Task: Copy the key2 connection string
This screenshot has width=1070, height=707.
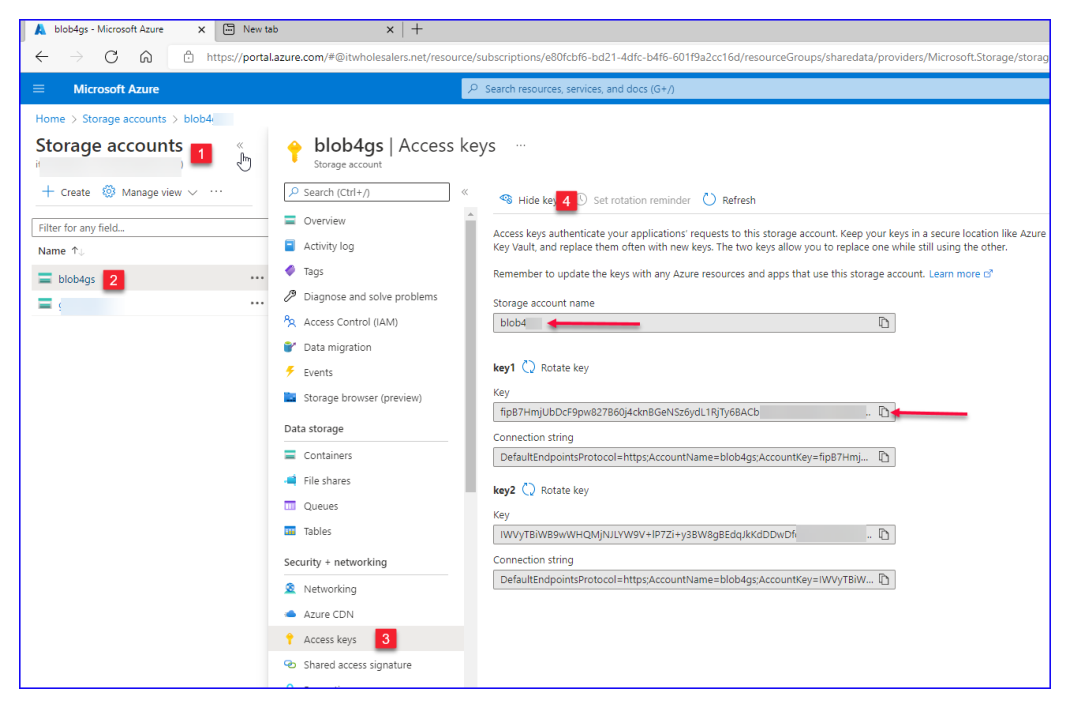Action: pos(884,579)
